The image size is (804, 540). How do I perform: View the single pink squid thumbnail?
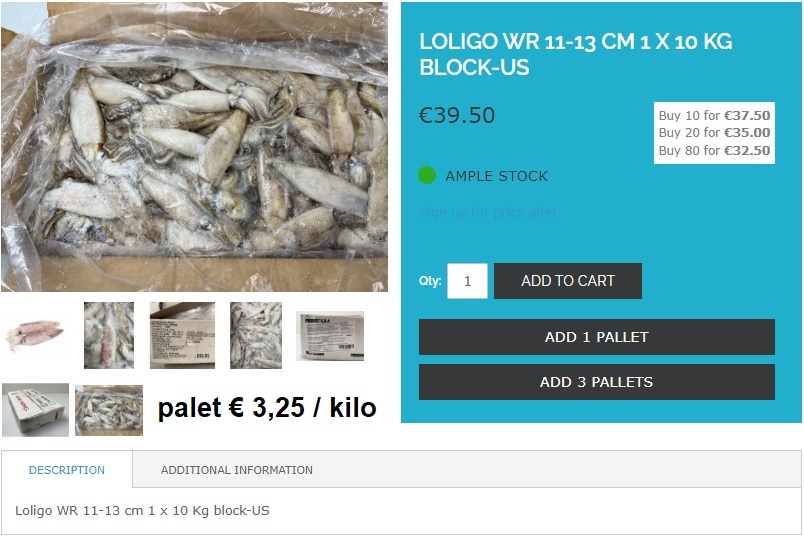click(x=35, y=335)
